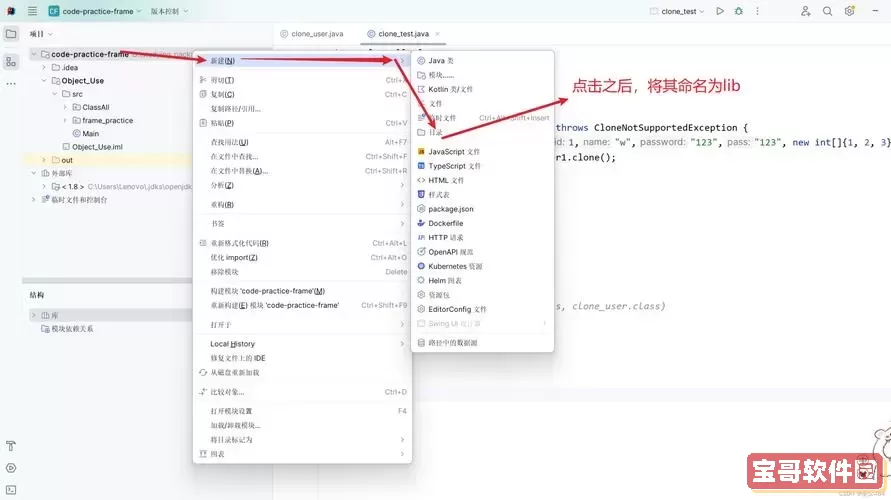This screenshot has width=891, height=500.
Task: Create new HTTP 请求
Action: point(482,238)
